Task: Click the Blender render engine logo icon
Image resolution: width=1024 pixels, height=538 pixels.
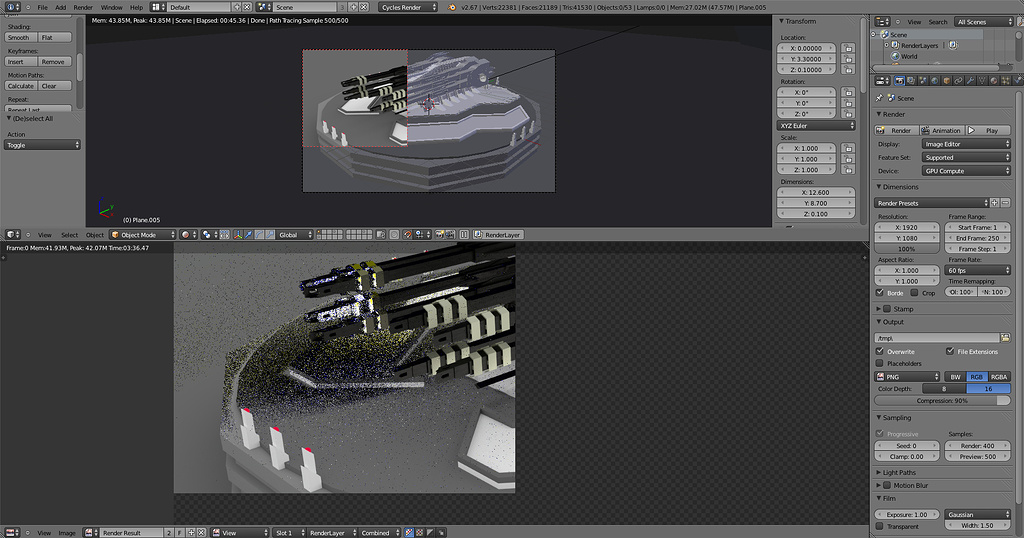Action: (x=451, y=7)
